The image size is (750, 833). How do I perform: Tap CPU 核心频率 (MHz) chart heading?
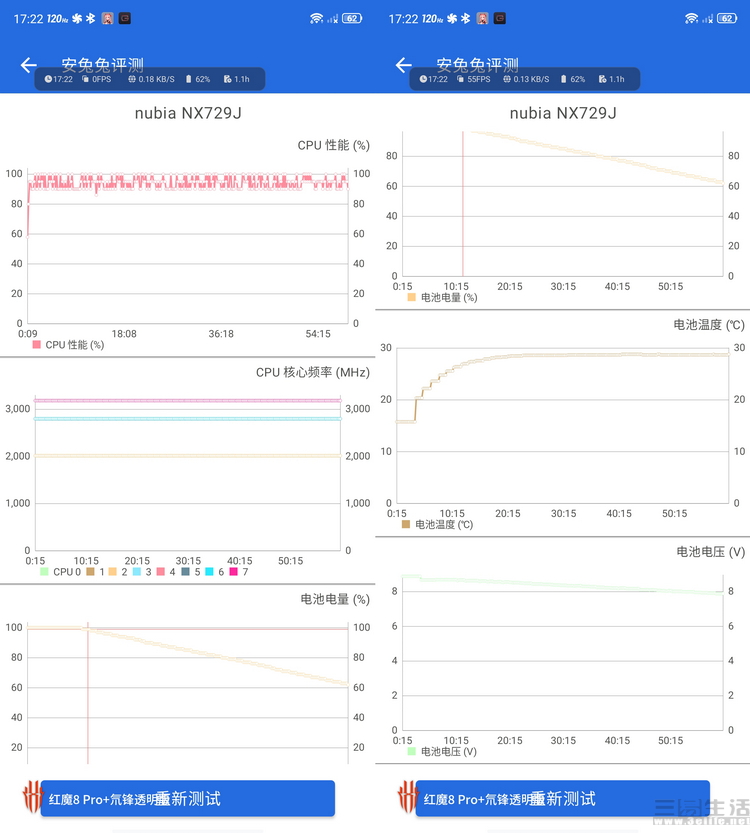(x=313, y=372)
